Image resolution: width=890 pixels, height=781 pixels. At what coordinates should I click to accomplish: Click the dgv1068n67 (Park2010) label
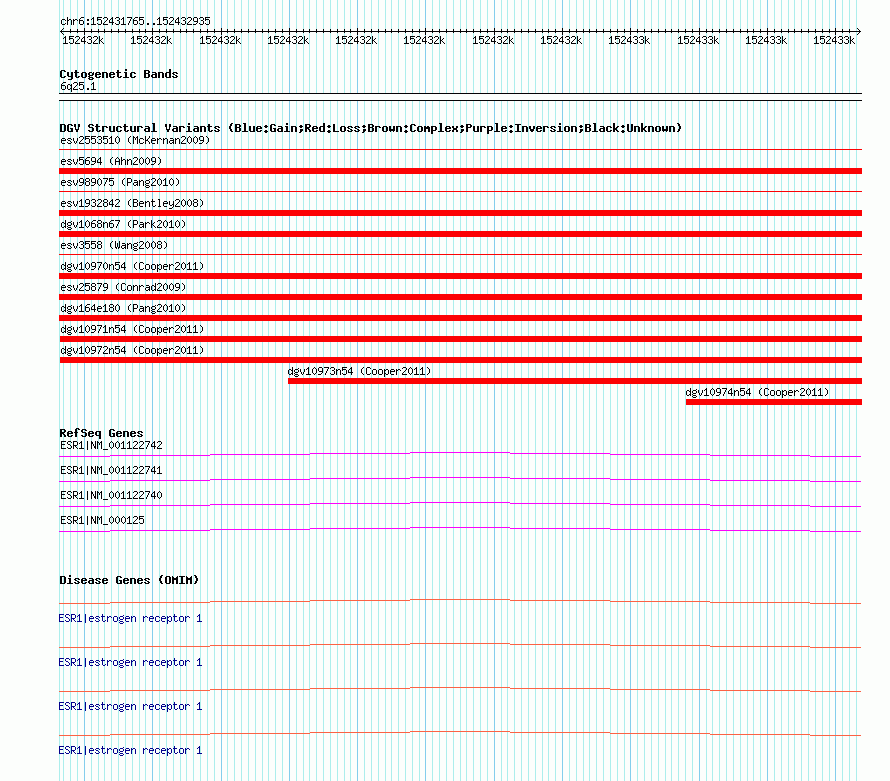(123, 224)
